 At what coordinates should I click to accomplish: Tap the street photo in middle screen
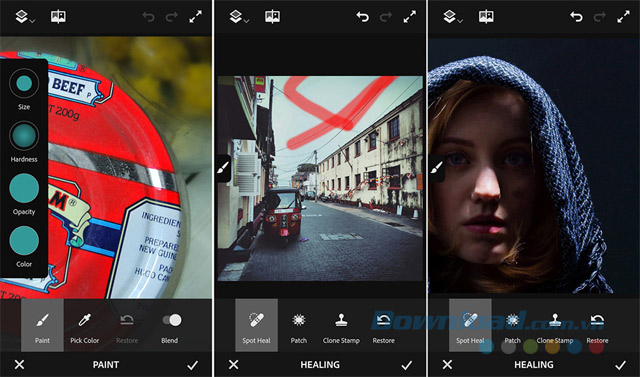320,178
